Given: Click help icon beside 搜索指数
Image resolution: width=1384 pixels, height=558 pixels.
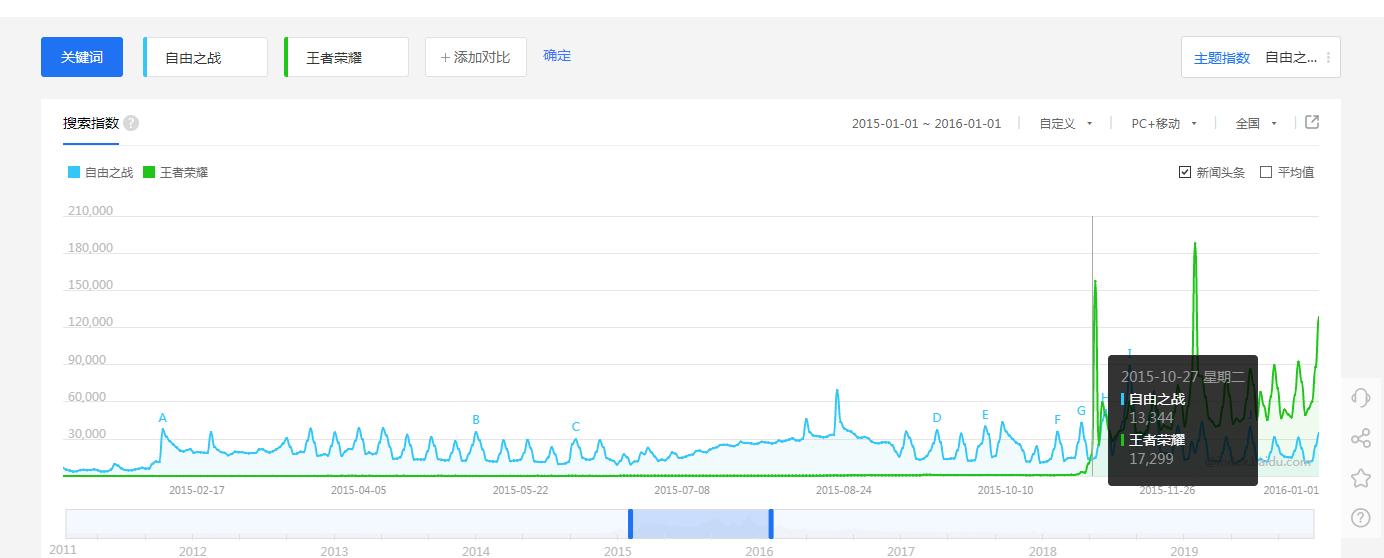Looking at the screenshot, I should (131, 123).
